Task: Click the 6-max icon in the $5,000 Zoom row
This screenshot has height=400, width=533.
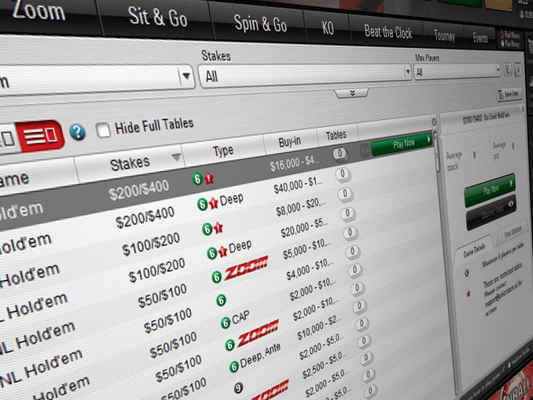Action: pyautogui.click(x=217, y=277)
